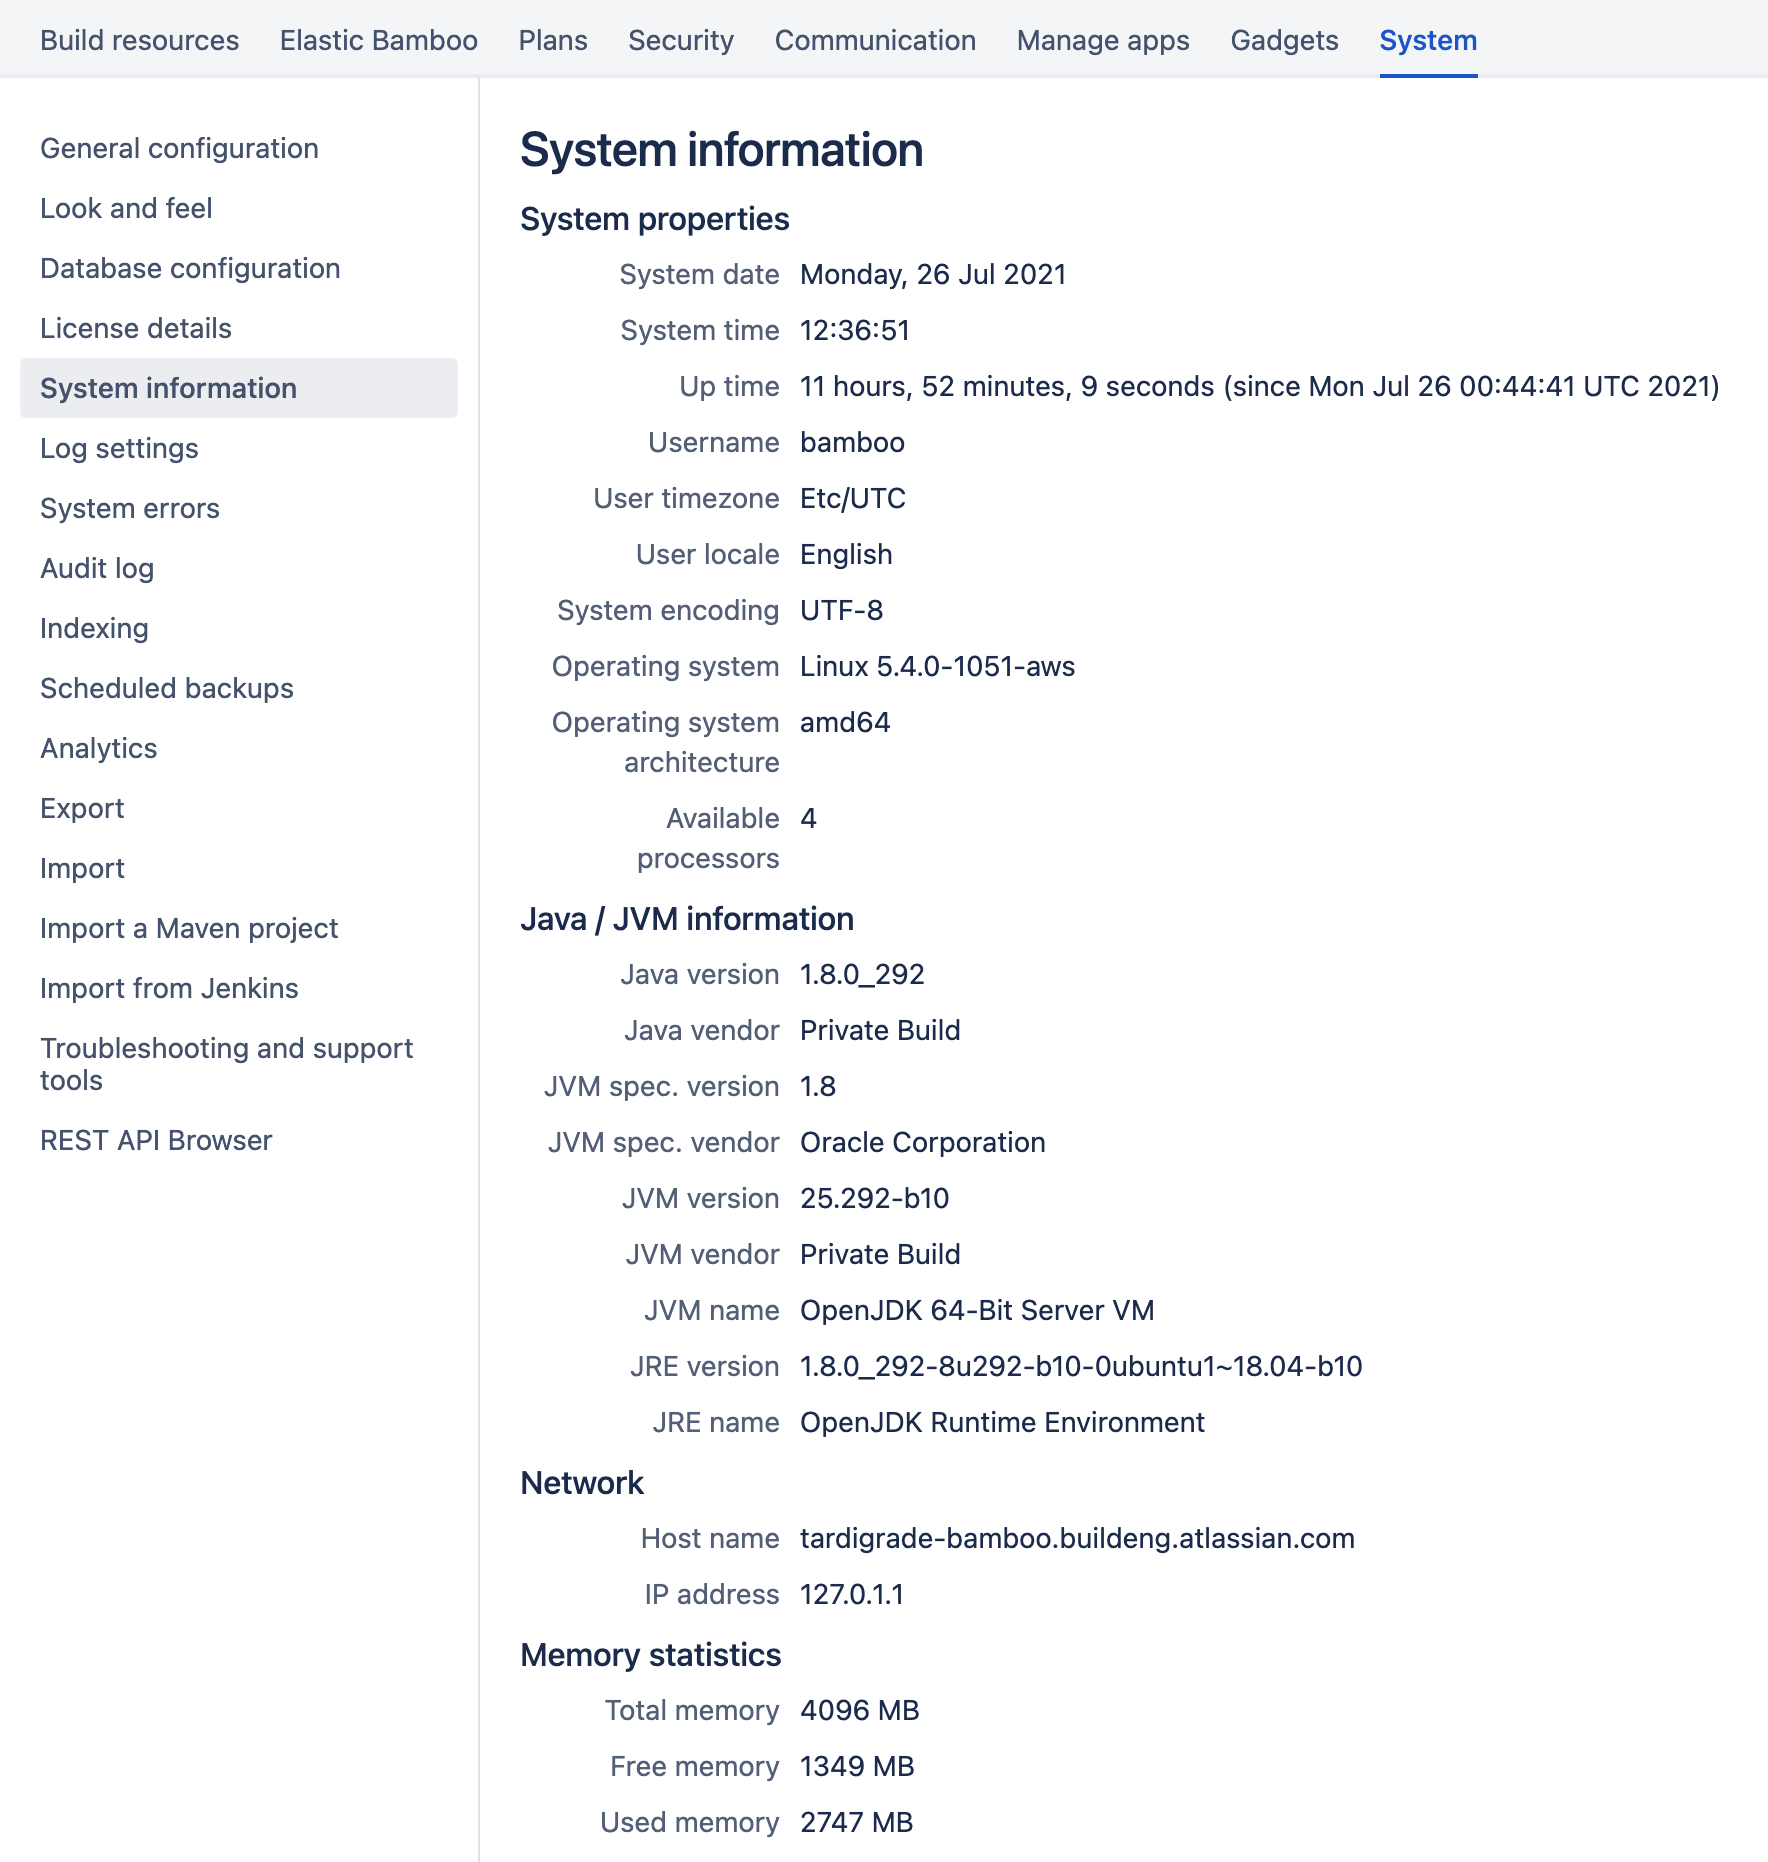Image resolution: width=1768 pixels, height=1862 pixels.
Task: Open Log settings
Action: pos(119,448)
